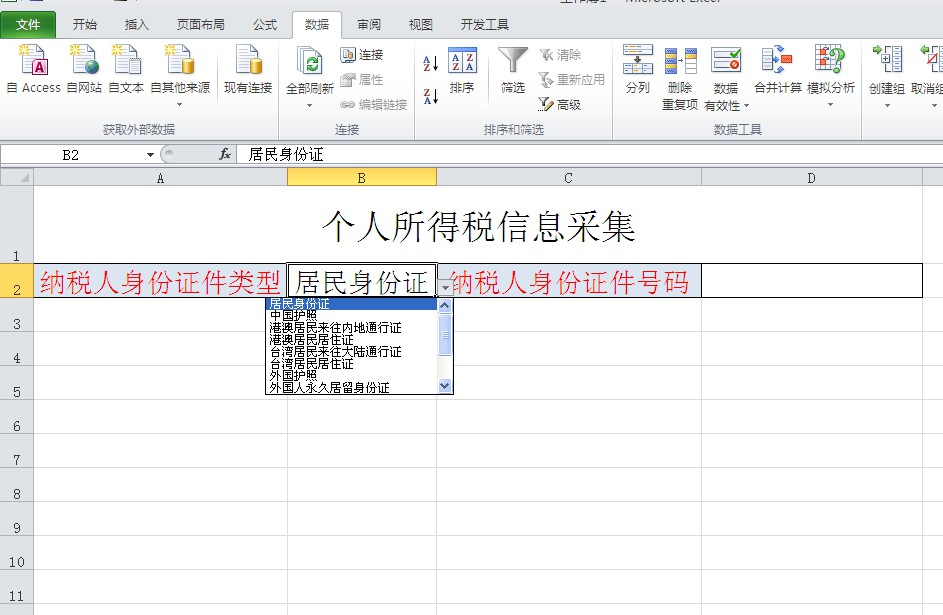Click the select-all corner button
Image resolution: width=943 pixels, height=615 pixels.
coord(17,178)
